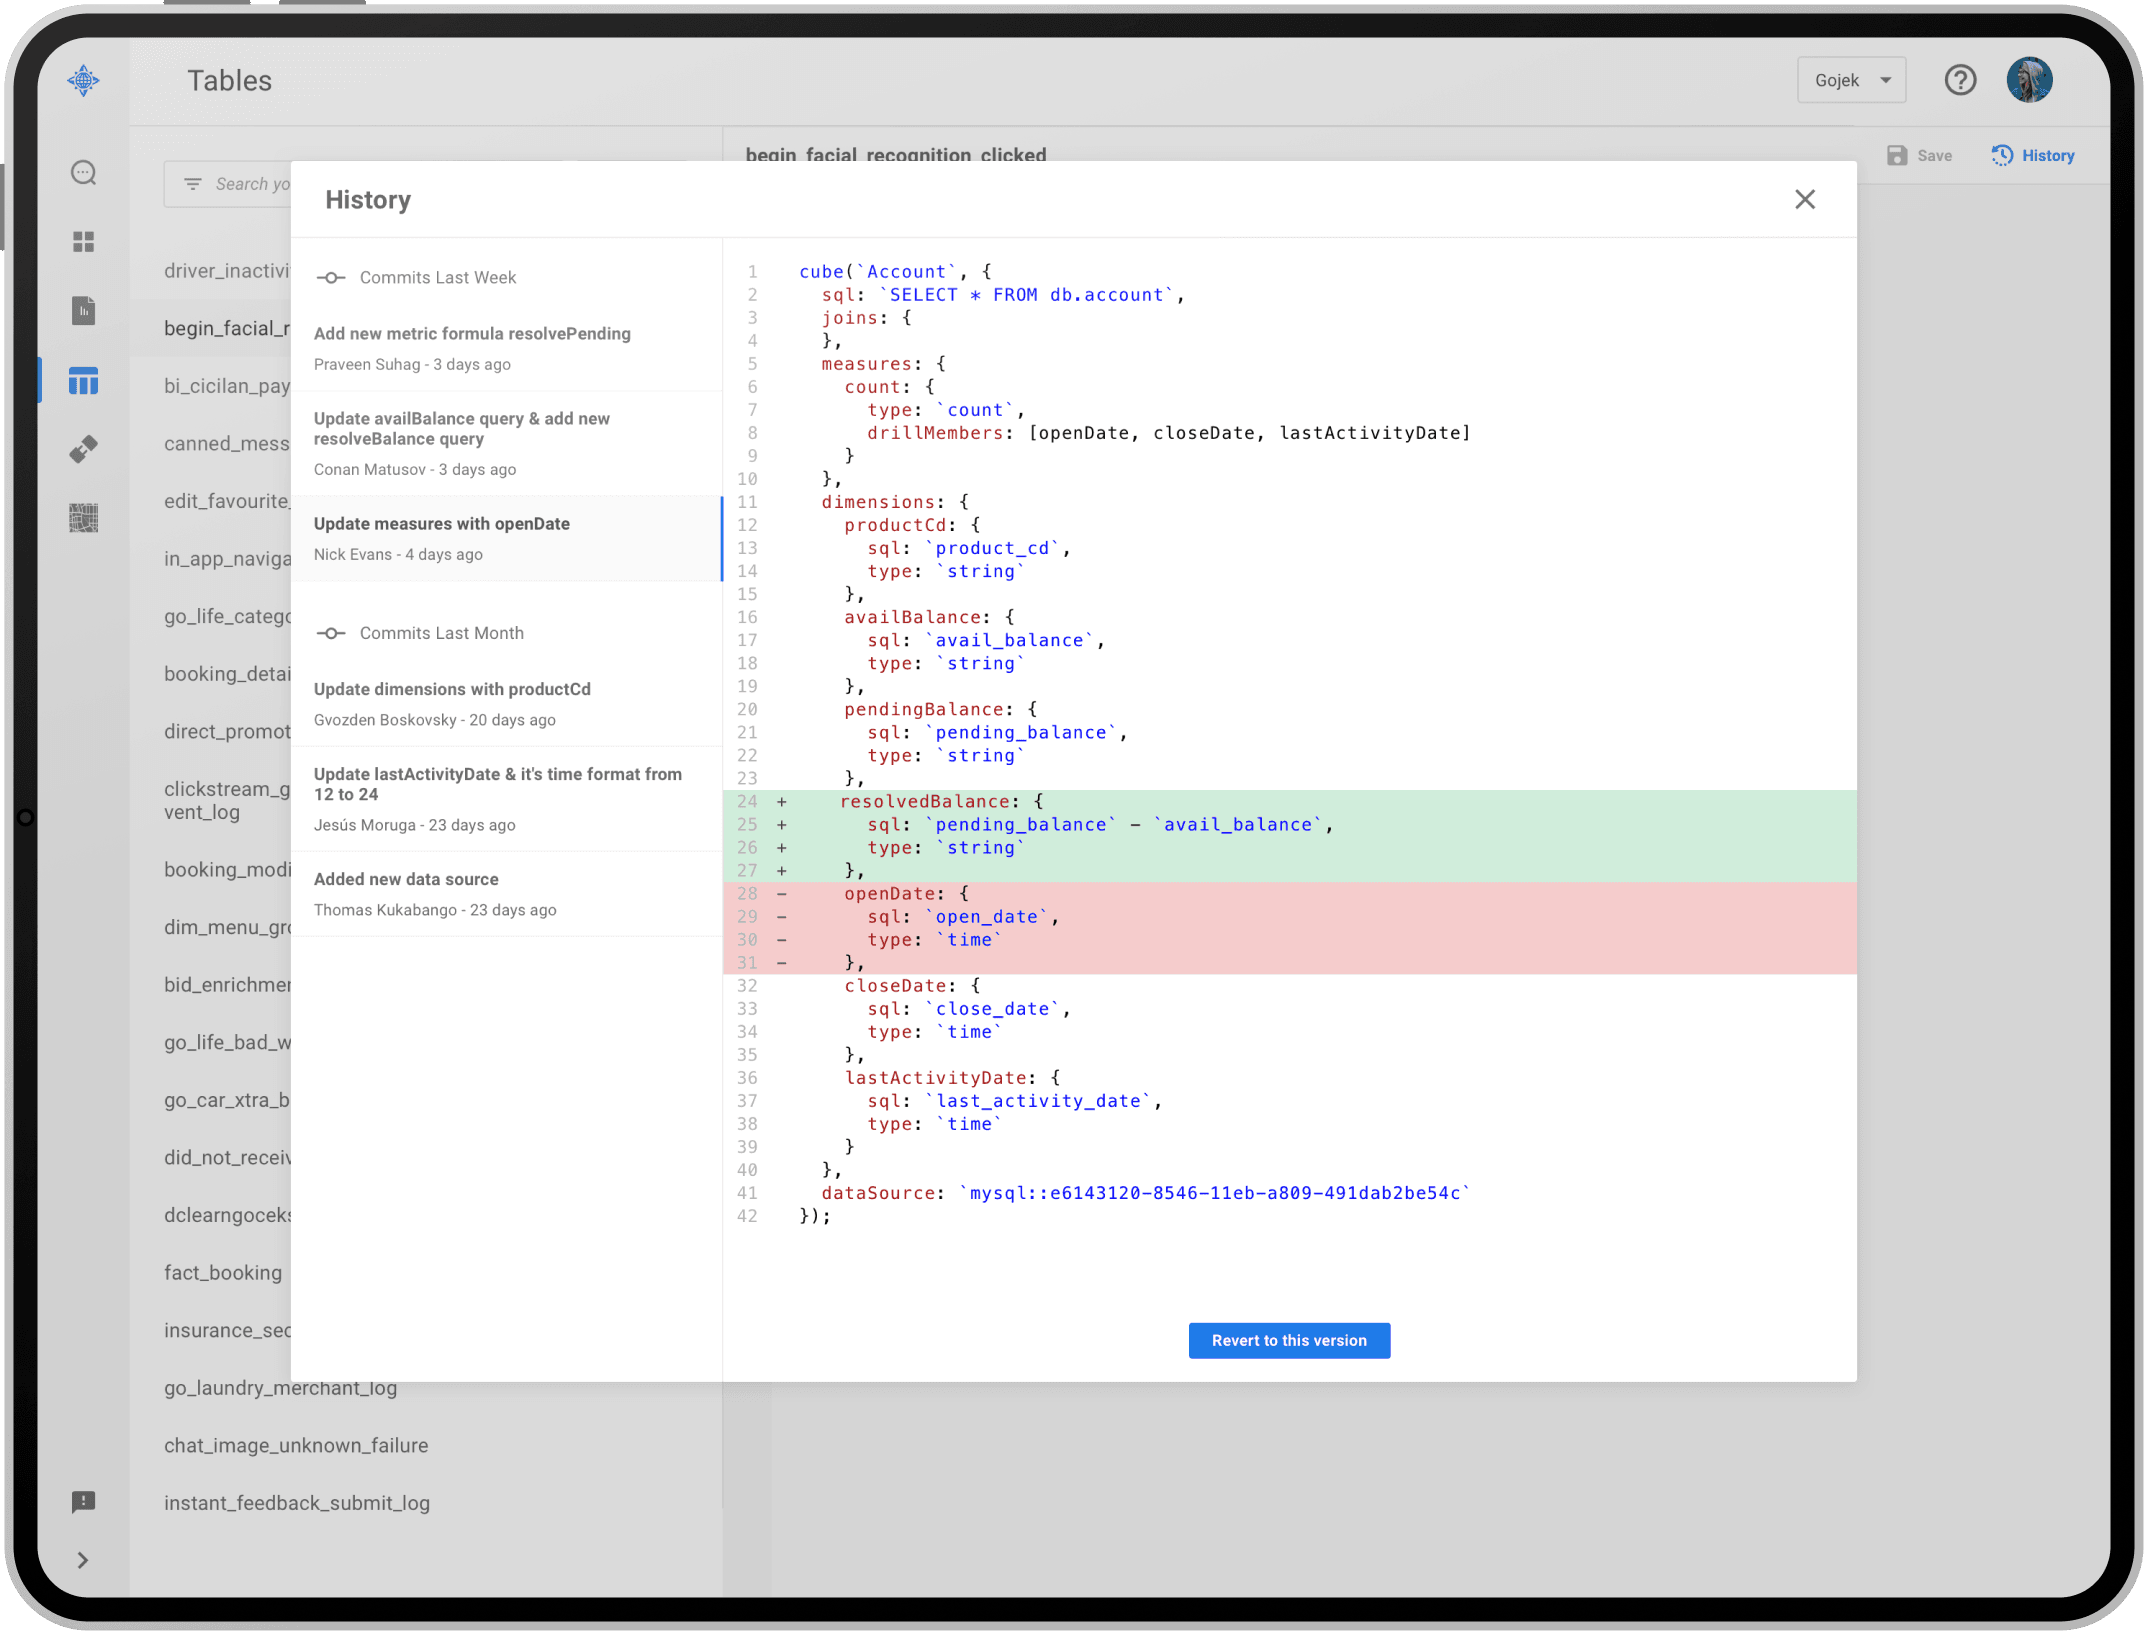Click the app logo icon in sidebar
This screenshot has width=2144, height=1631.
[83, 80]
